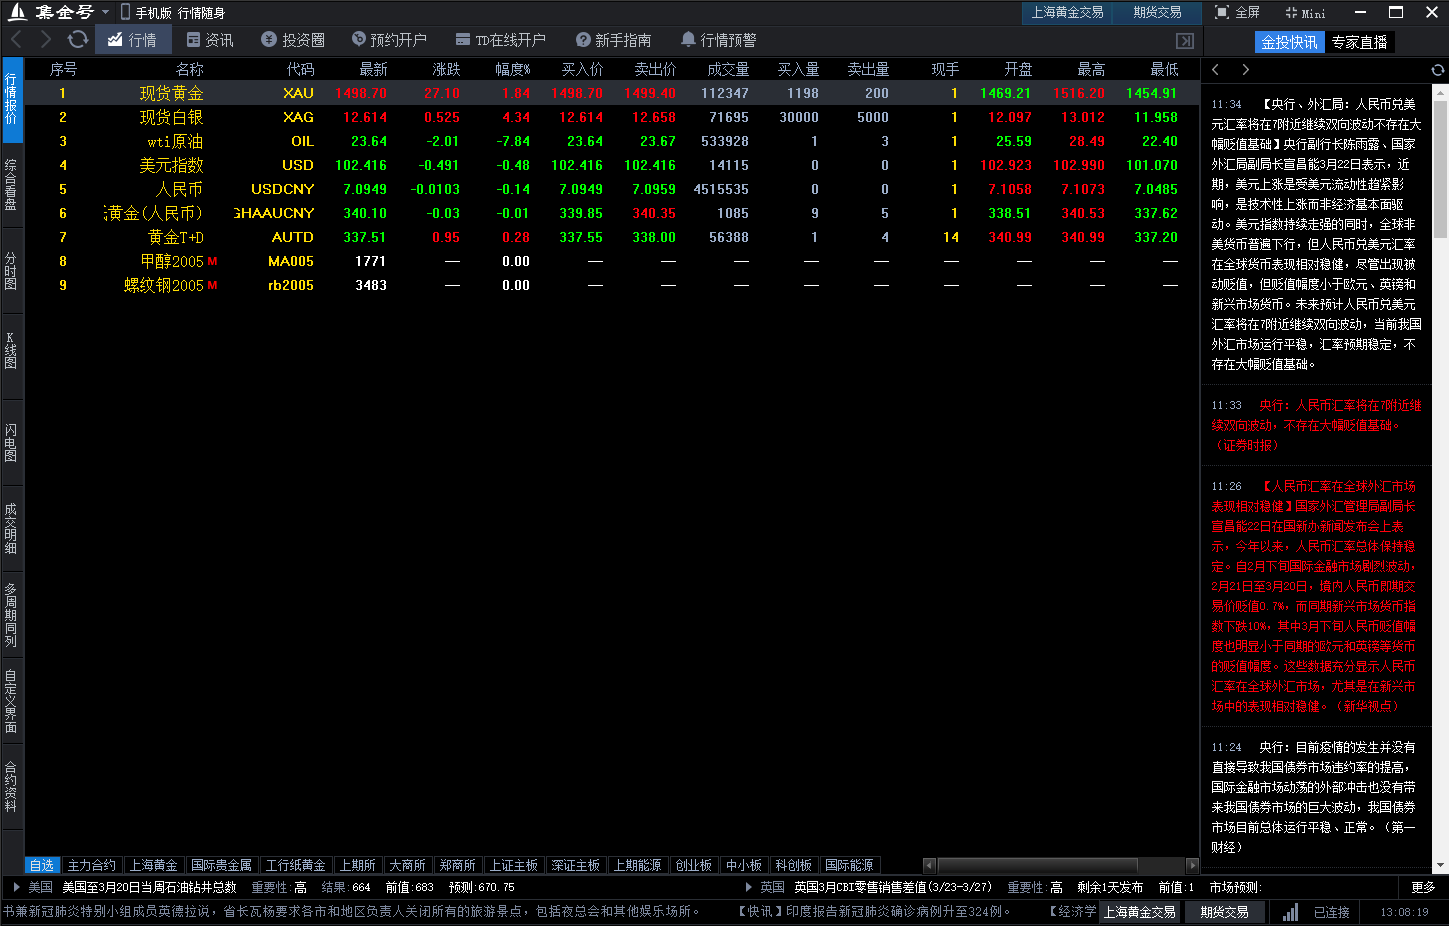Switch to 上海黄金 bottom tab

click(x=153, y=865)
